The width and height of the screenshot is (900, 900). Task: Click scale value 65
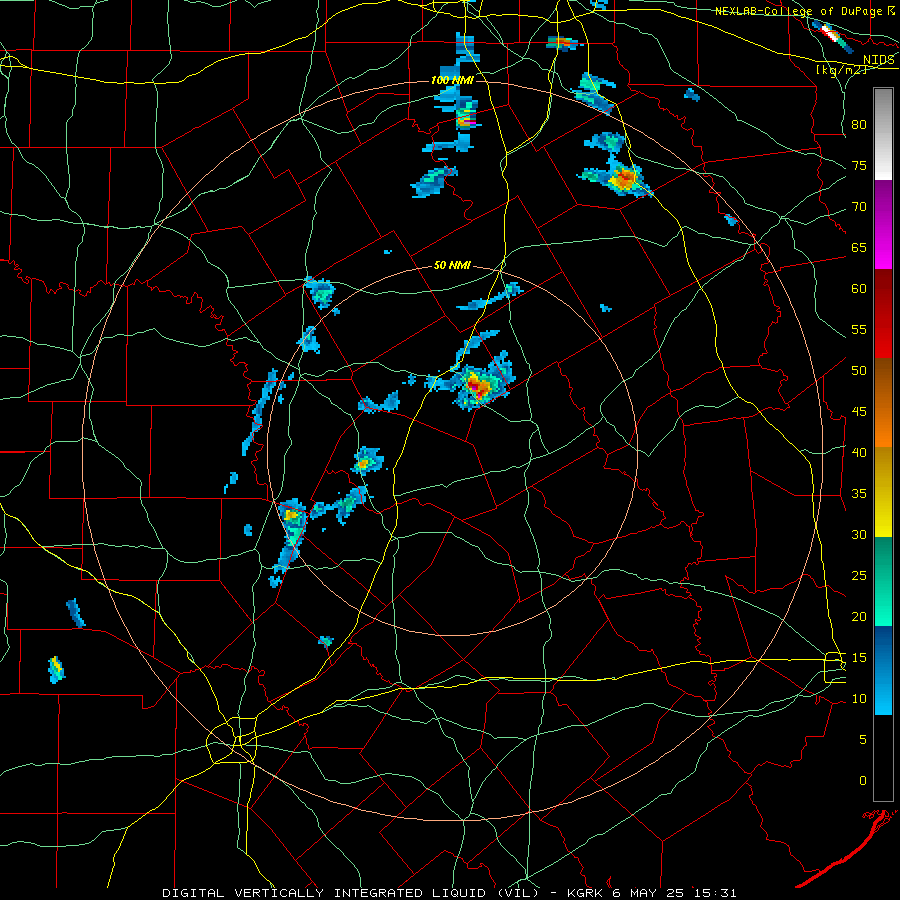859,247
